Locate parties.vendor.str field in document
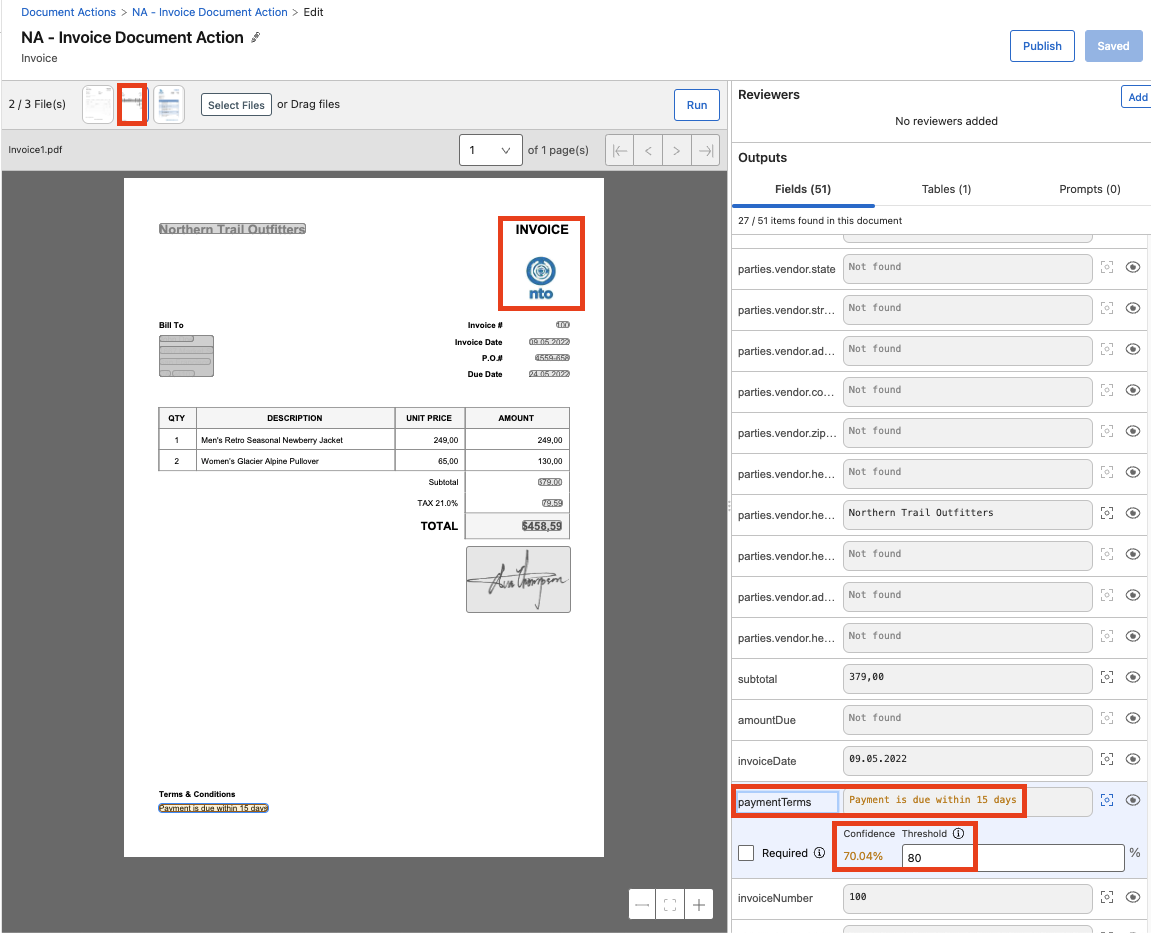 tap(1107, 308)
